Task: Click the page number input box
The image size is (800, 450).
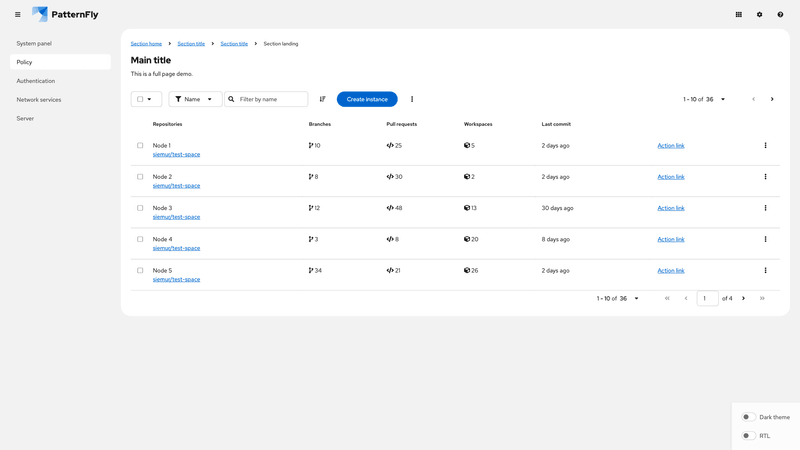Action: click(x=707, y=298)
